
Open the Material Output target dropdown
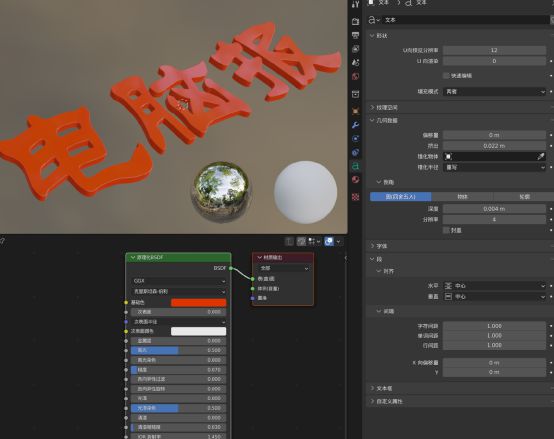[x=283, y=268]
